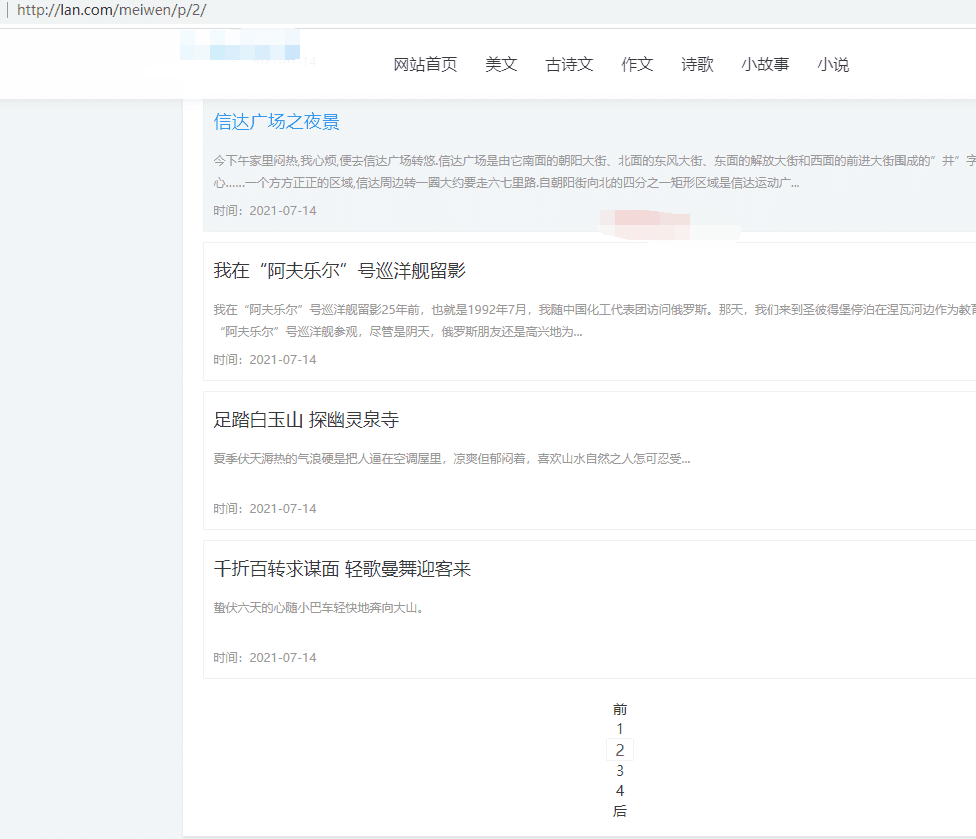The image size is (976, 839).
Task: Click the current page 2 indicator
Action: [620, 750]
